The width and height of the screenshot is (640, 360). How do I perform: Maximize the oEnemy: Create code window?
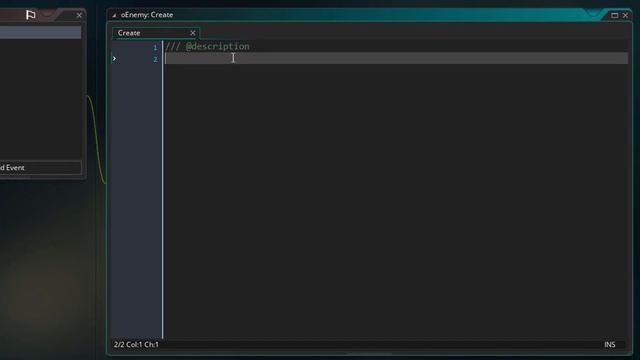click(614, 15)
